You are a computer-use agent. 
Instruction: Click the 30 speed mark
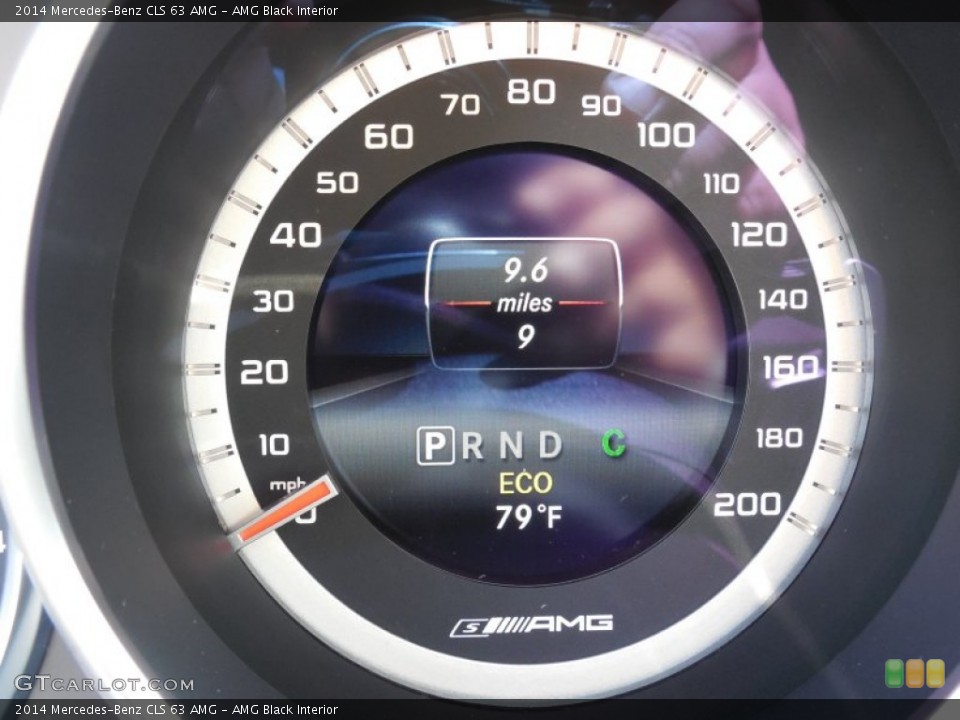273,301
